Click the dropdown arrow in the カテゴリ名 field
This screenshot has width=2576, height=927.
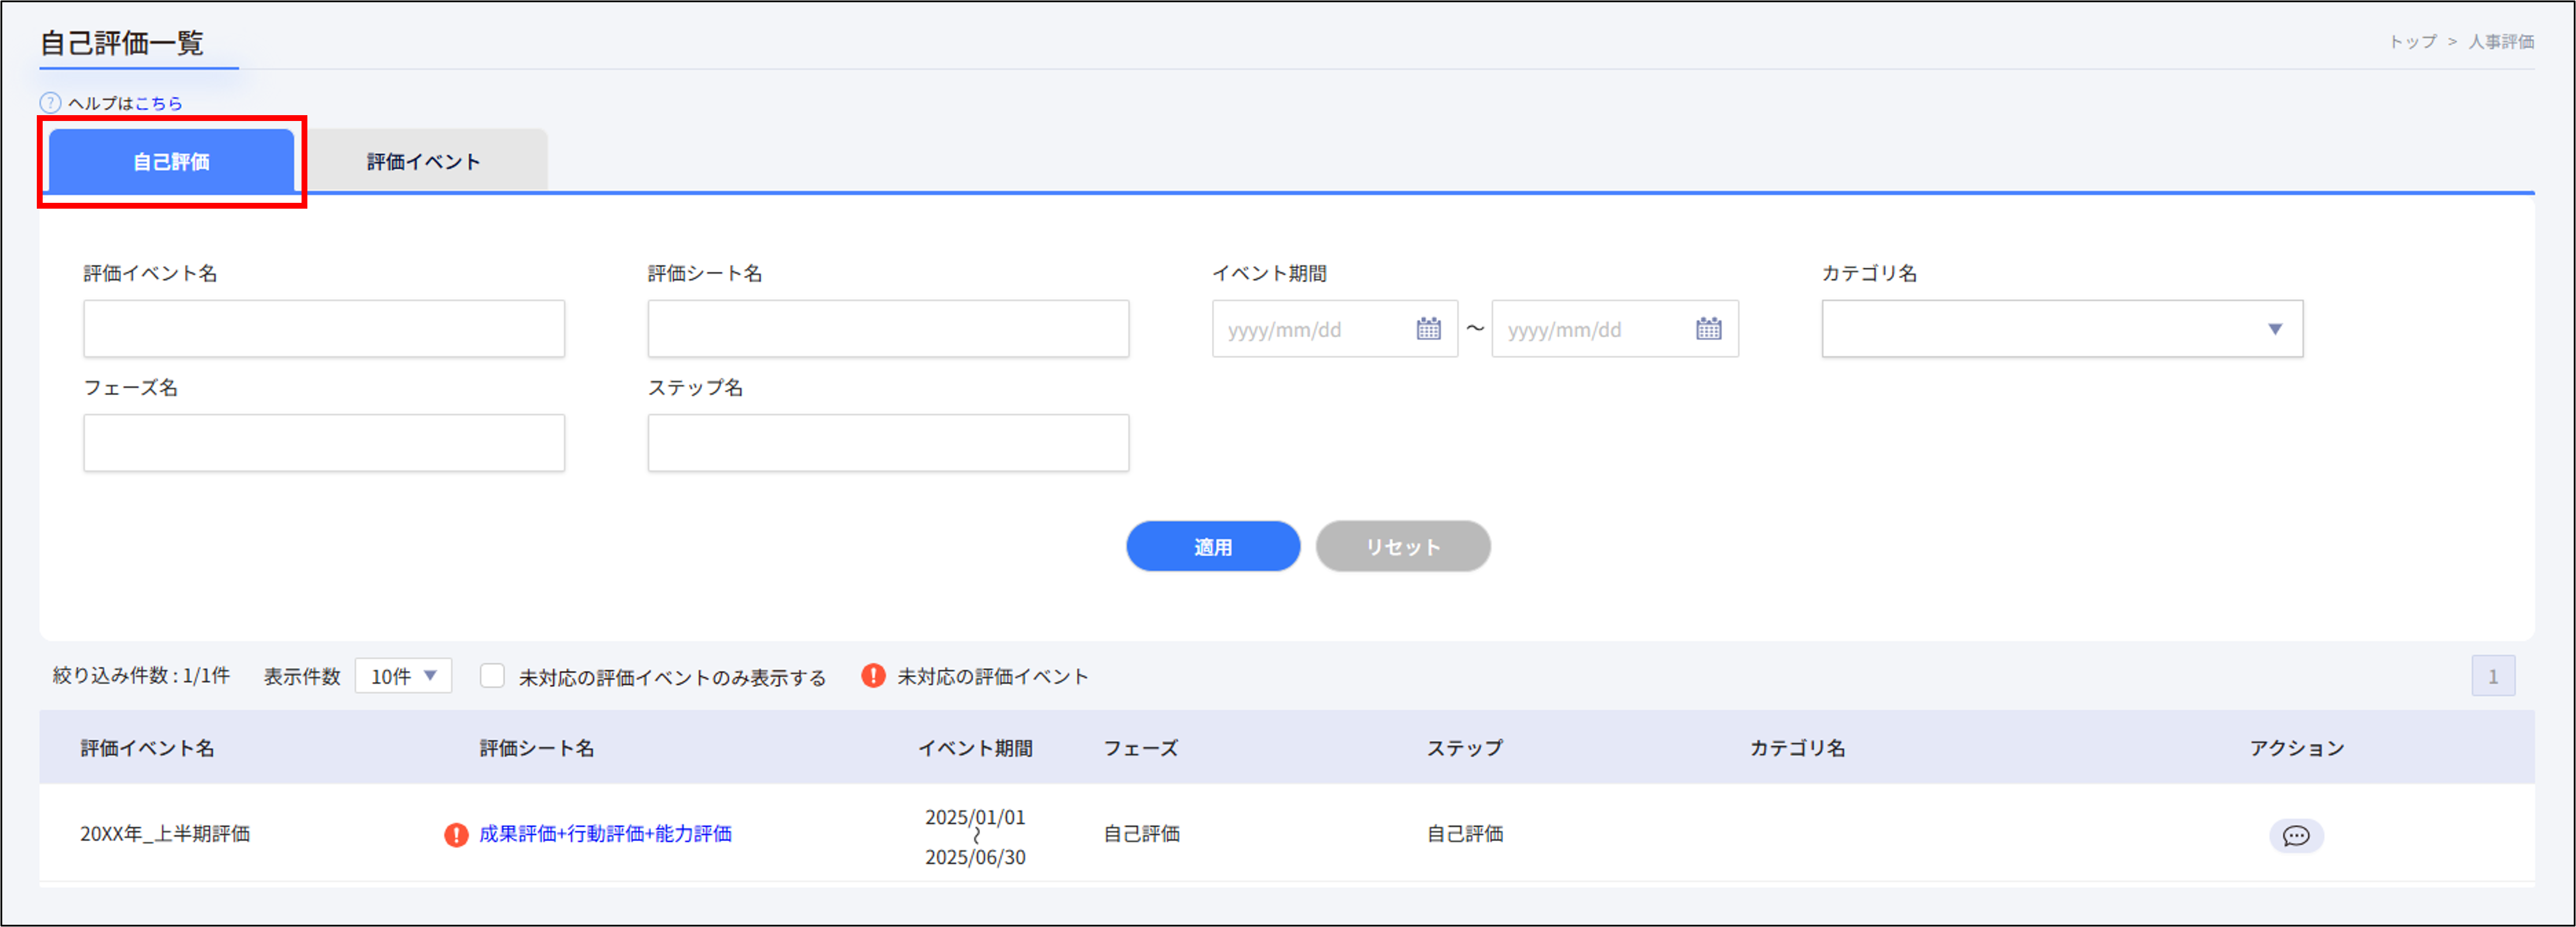[2277, 328]
